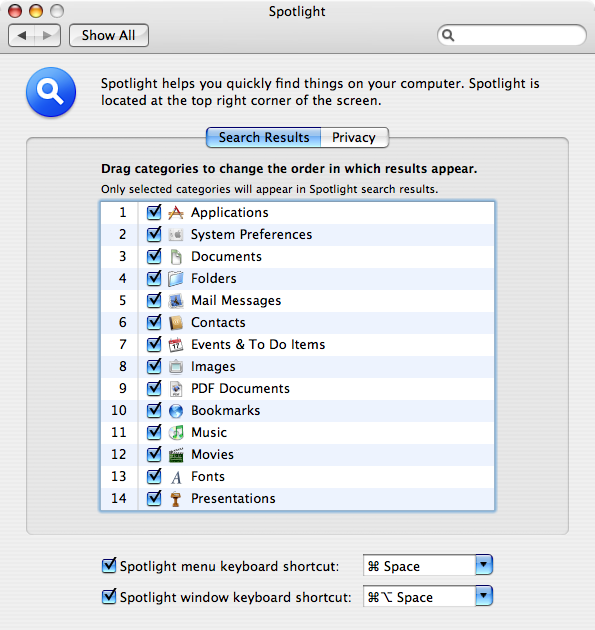The height and width of the screenshot is (630, 595).
Task: Select the PDF Documents row label
Action: pos(240,389)
